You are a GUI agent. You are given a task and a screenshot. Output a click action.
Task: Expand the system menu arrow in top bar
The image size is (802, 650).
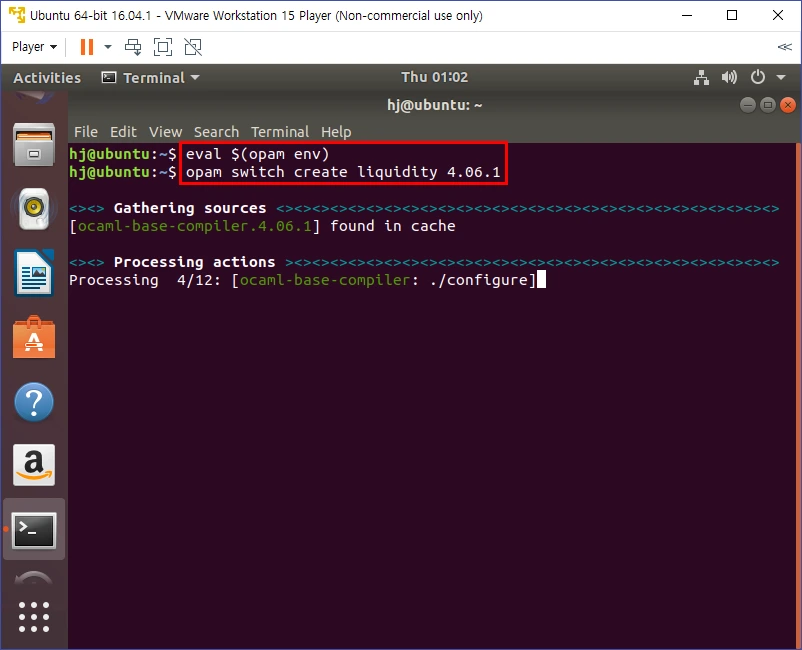point(781,78)
